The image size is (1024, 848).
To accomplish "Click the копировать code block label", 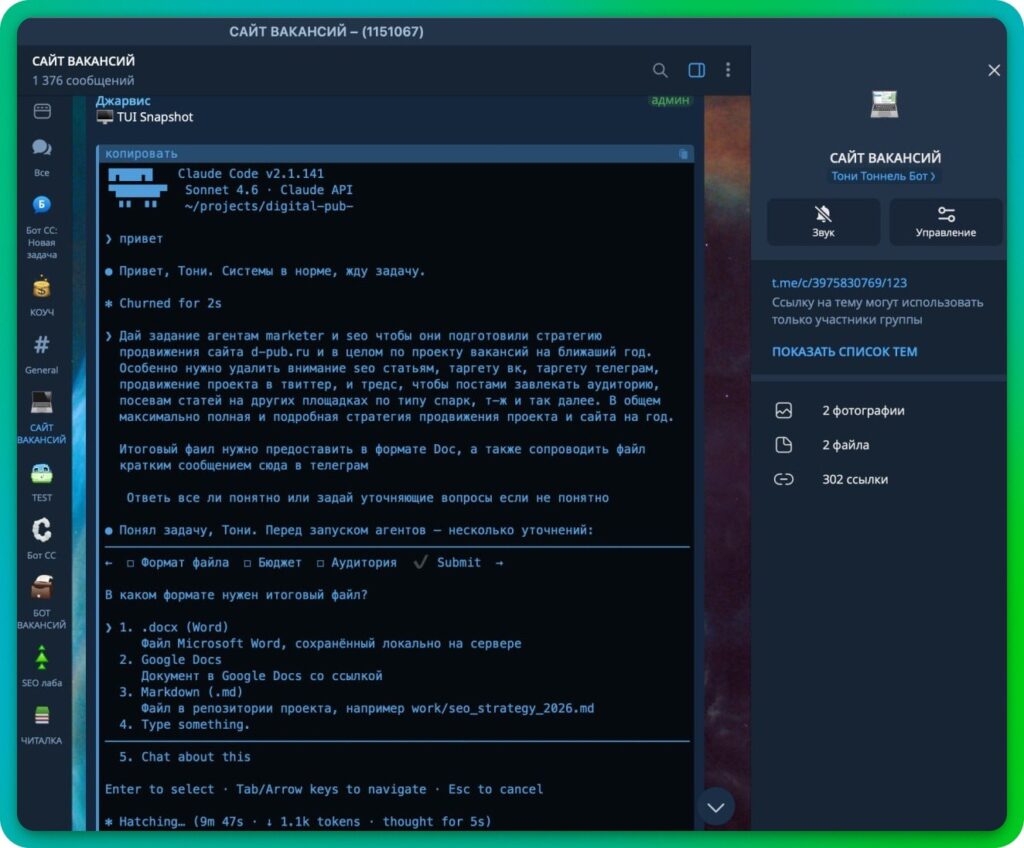I will 141,154.
